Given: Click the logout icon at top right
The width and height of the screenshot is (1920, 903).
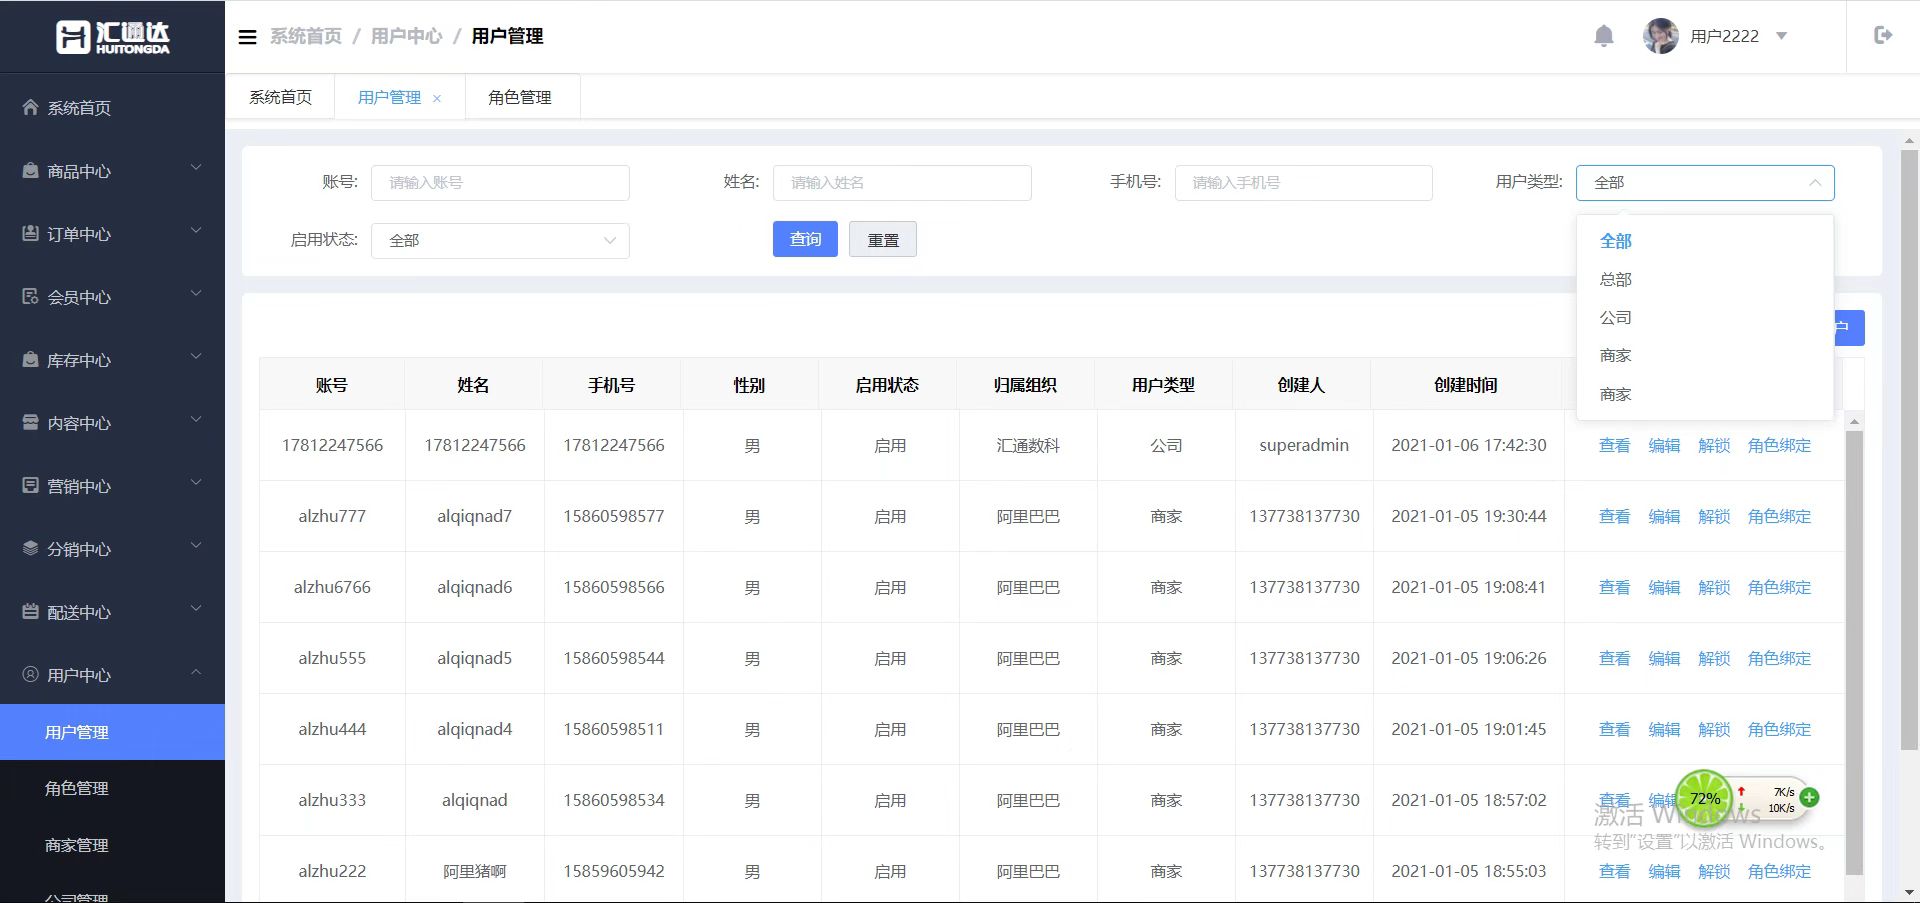Looking at the screenshot, I should coord(1882,35).
